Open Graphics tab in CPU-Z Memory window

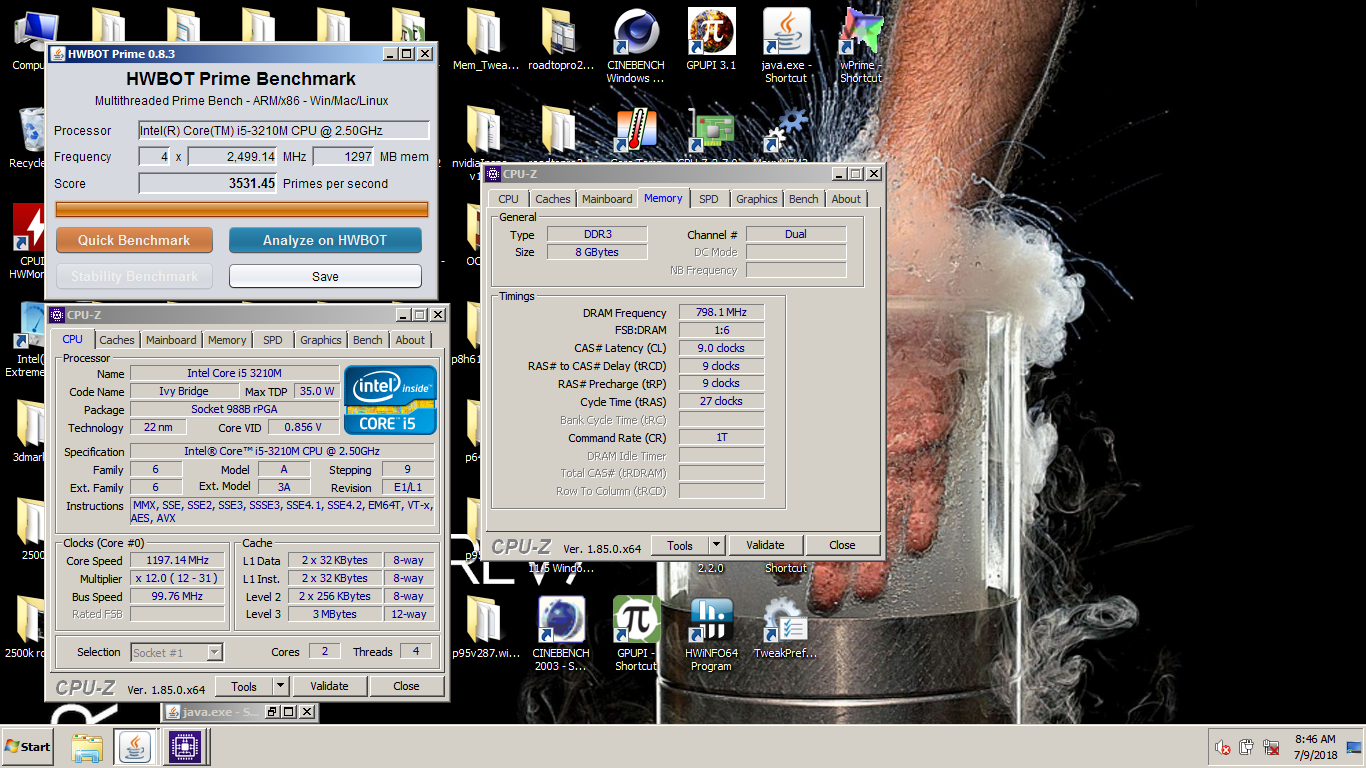point(756,199)
